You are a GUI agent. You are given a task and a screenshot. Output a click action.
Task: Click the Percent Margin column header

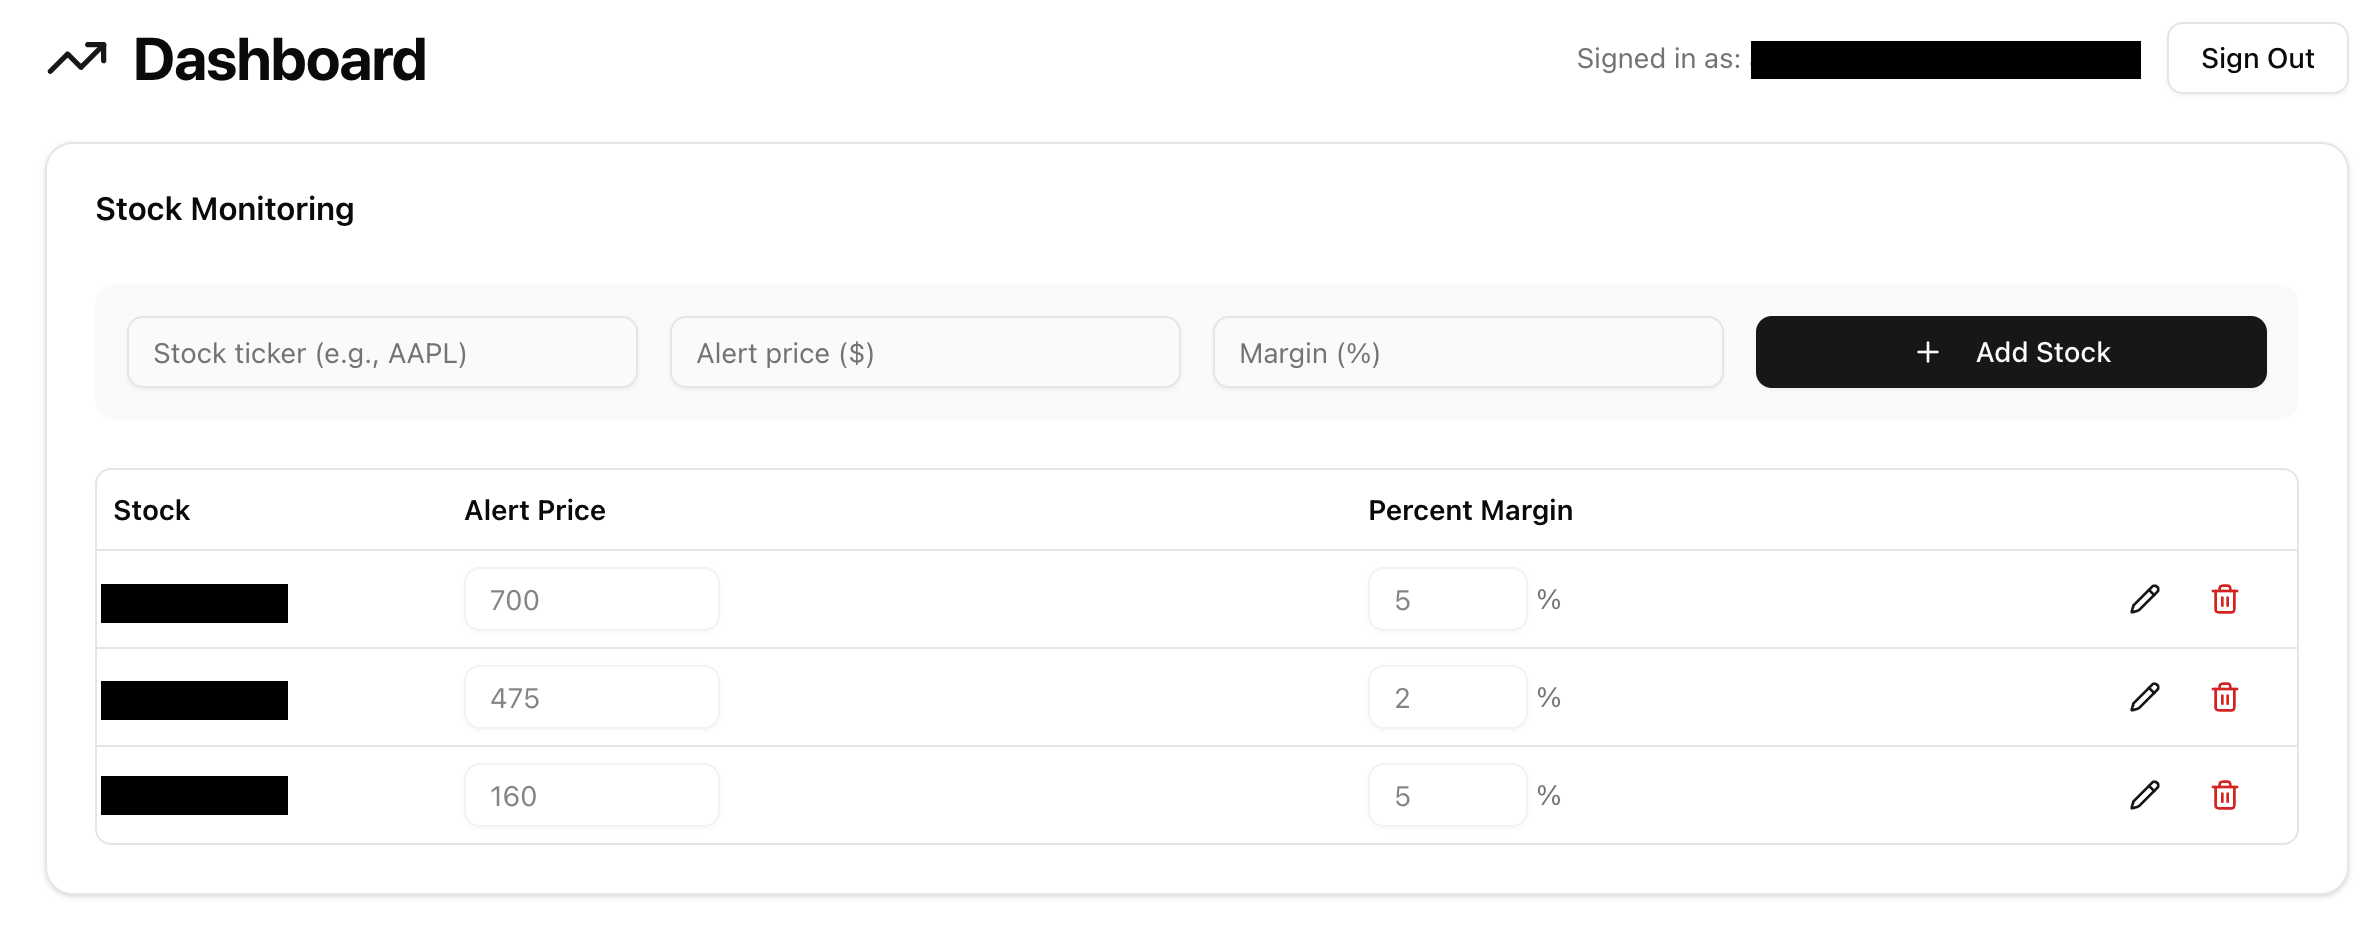[x=1470, y=510]
